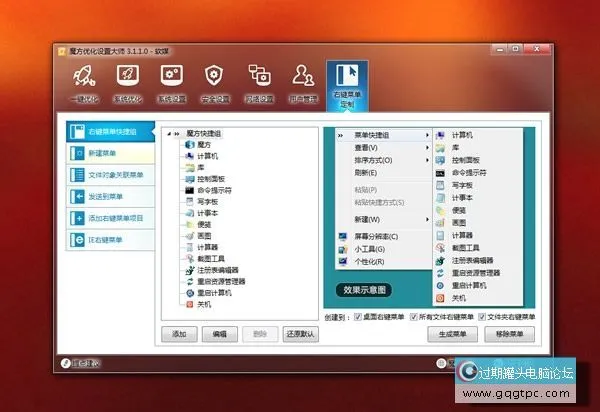The height and width of the screenshot is (412, 600).
Task: Click the 添加 button
Action: pyautogui.click(x=179, y=334)
